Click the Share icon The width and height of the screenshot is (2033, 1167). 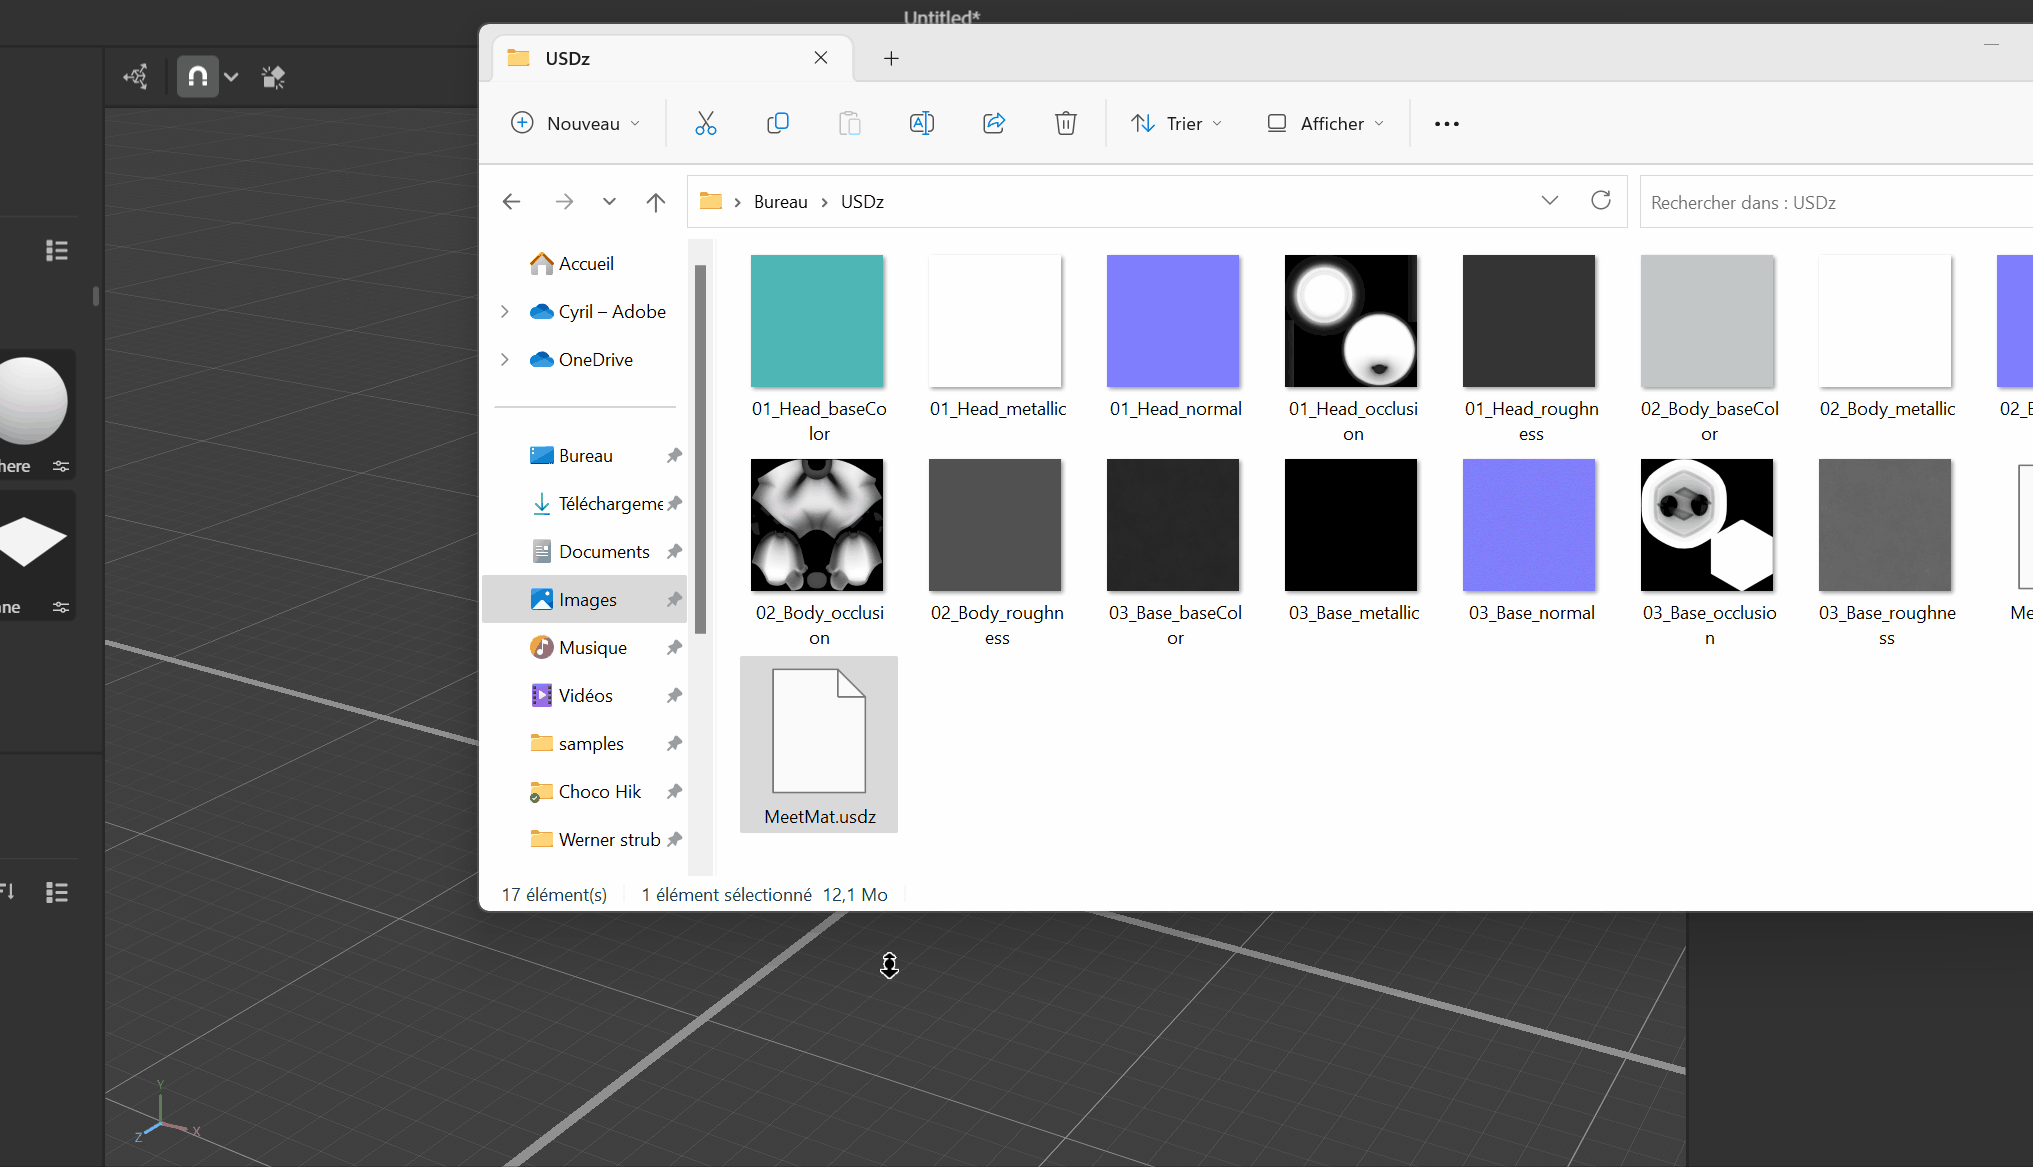993,123
